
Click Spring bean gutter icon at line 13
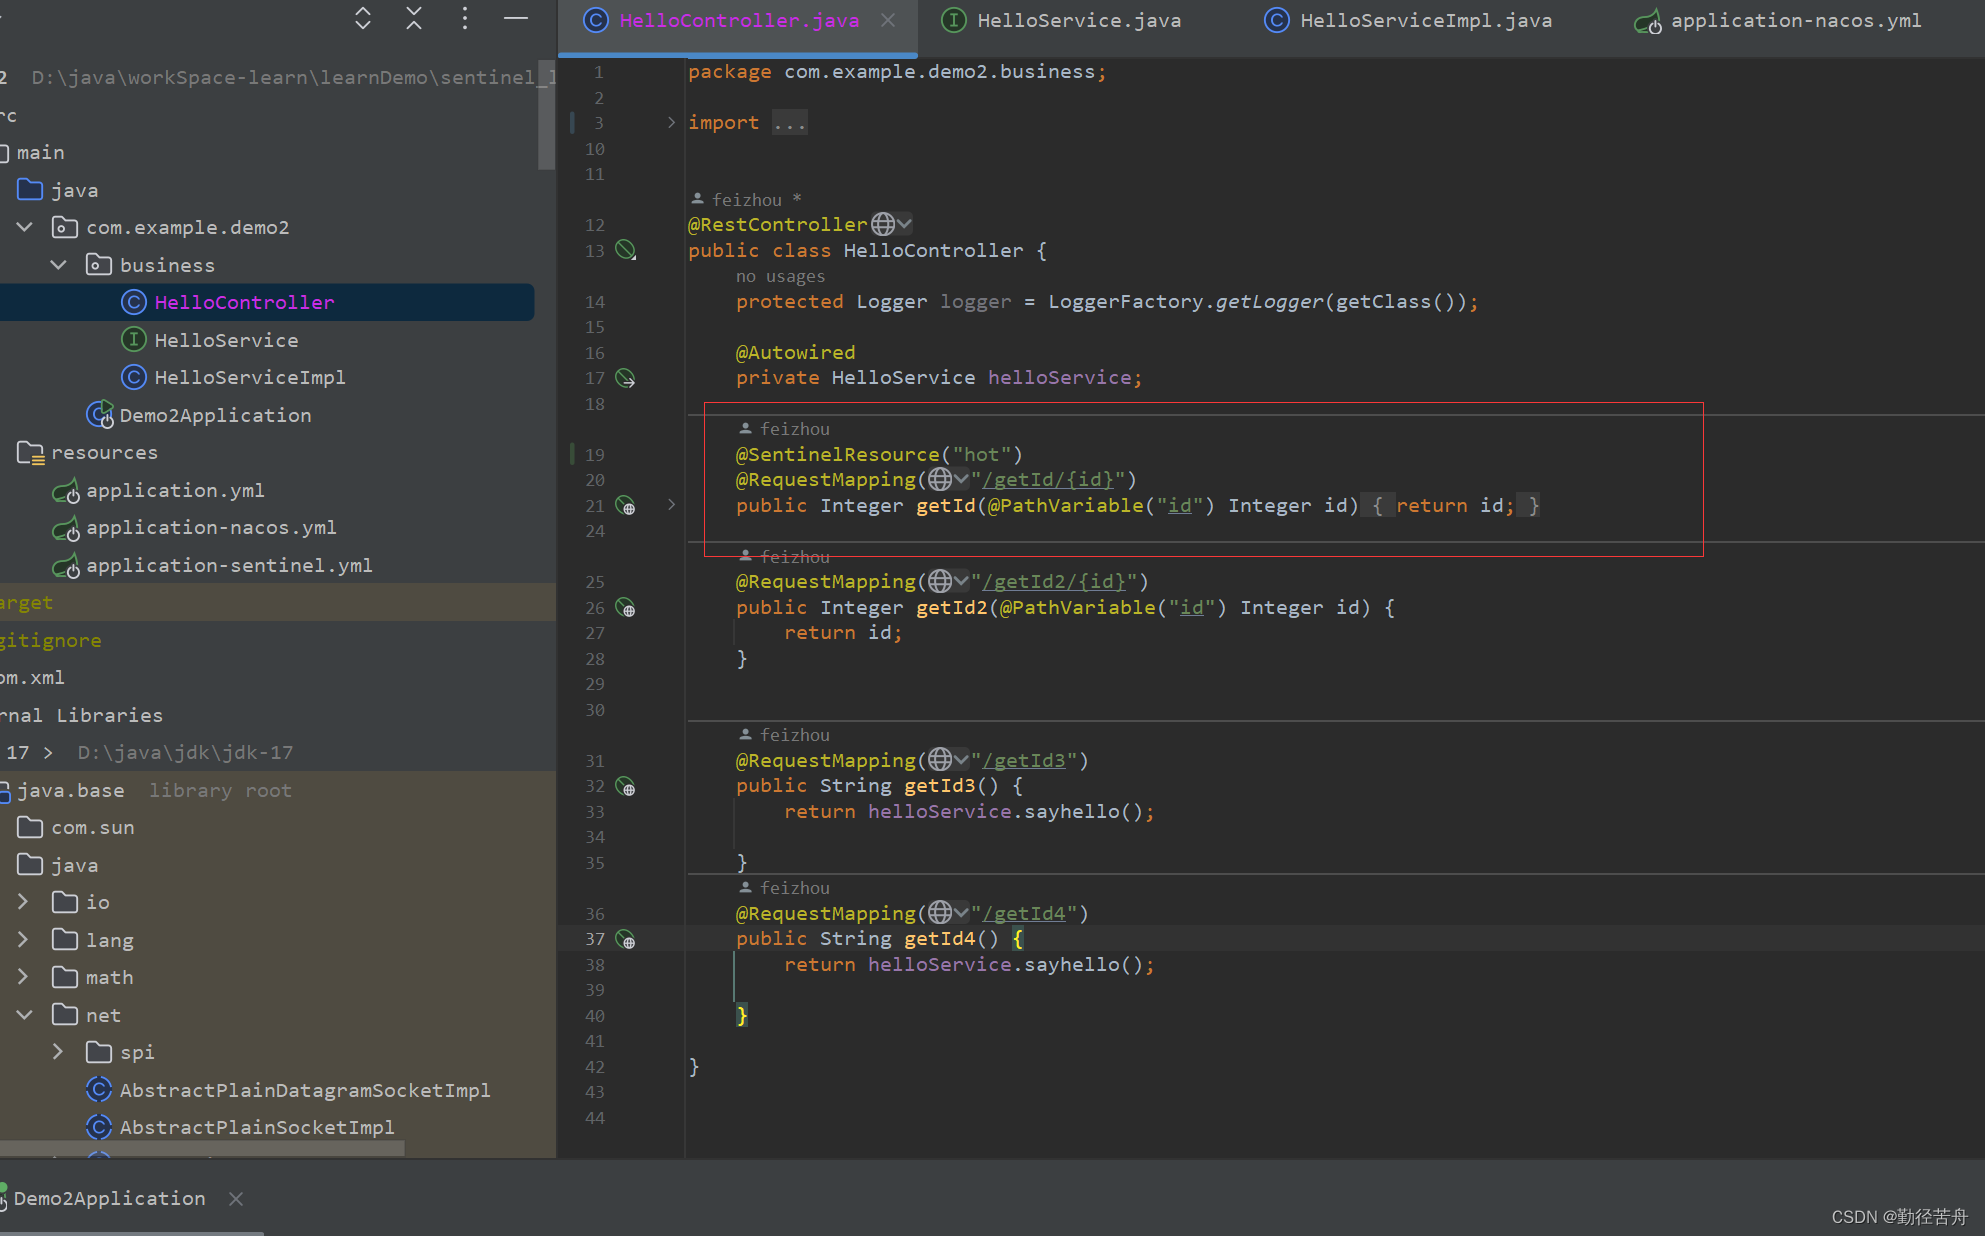coord(625,250)
